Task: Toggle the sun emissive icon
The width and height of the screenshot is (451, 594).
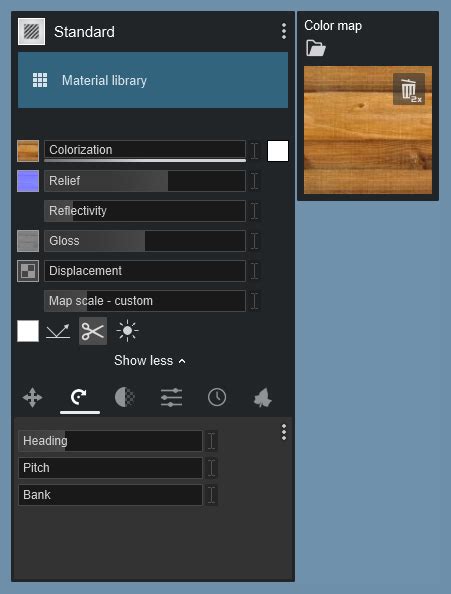Action: click(x=127, y=331)
